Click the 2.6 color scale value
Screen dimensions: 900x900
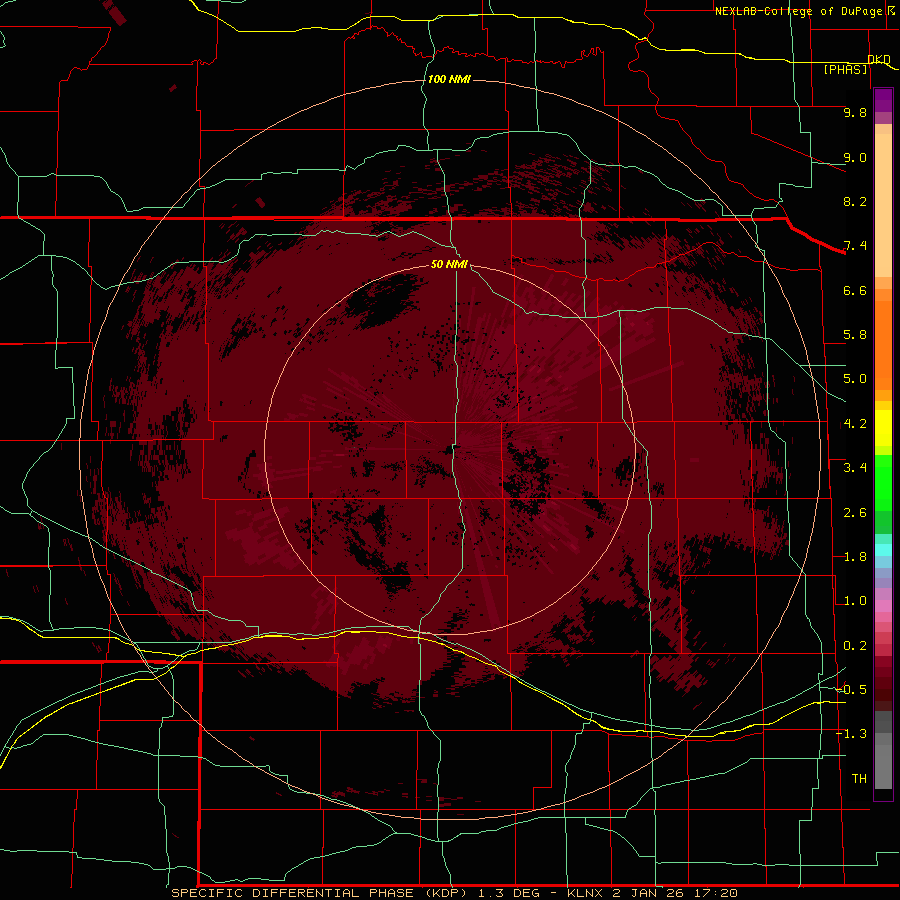(x=855, y=513)
